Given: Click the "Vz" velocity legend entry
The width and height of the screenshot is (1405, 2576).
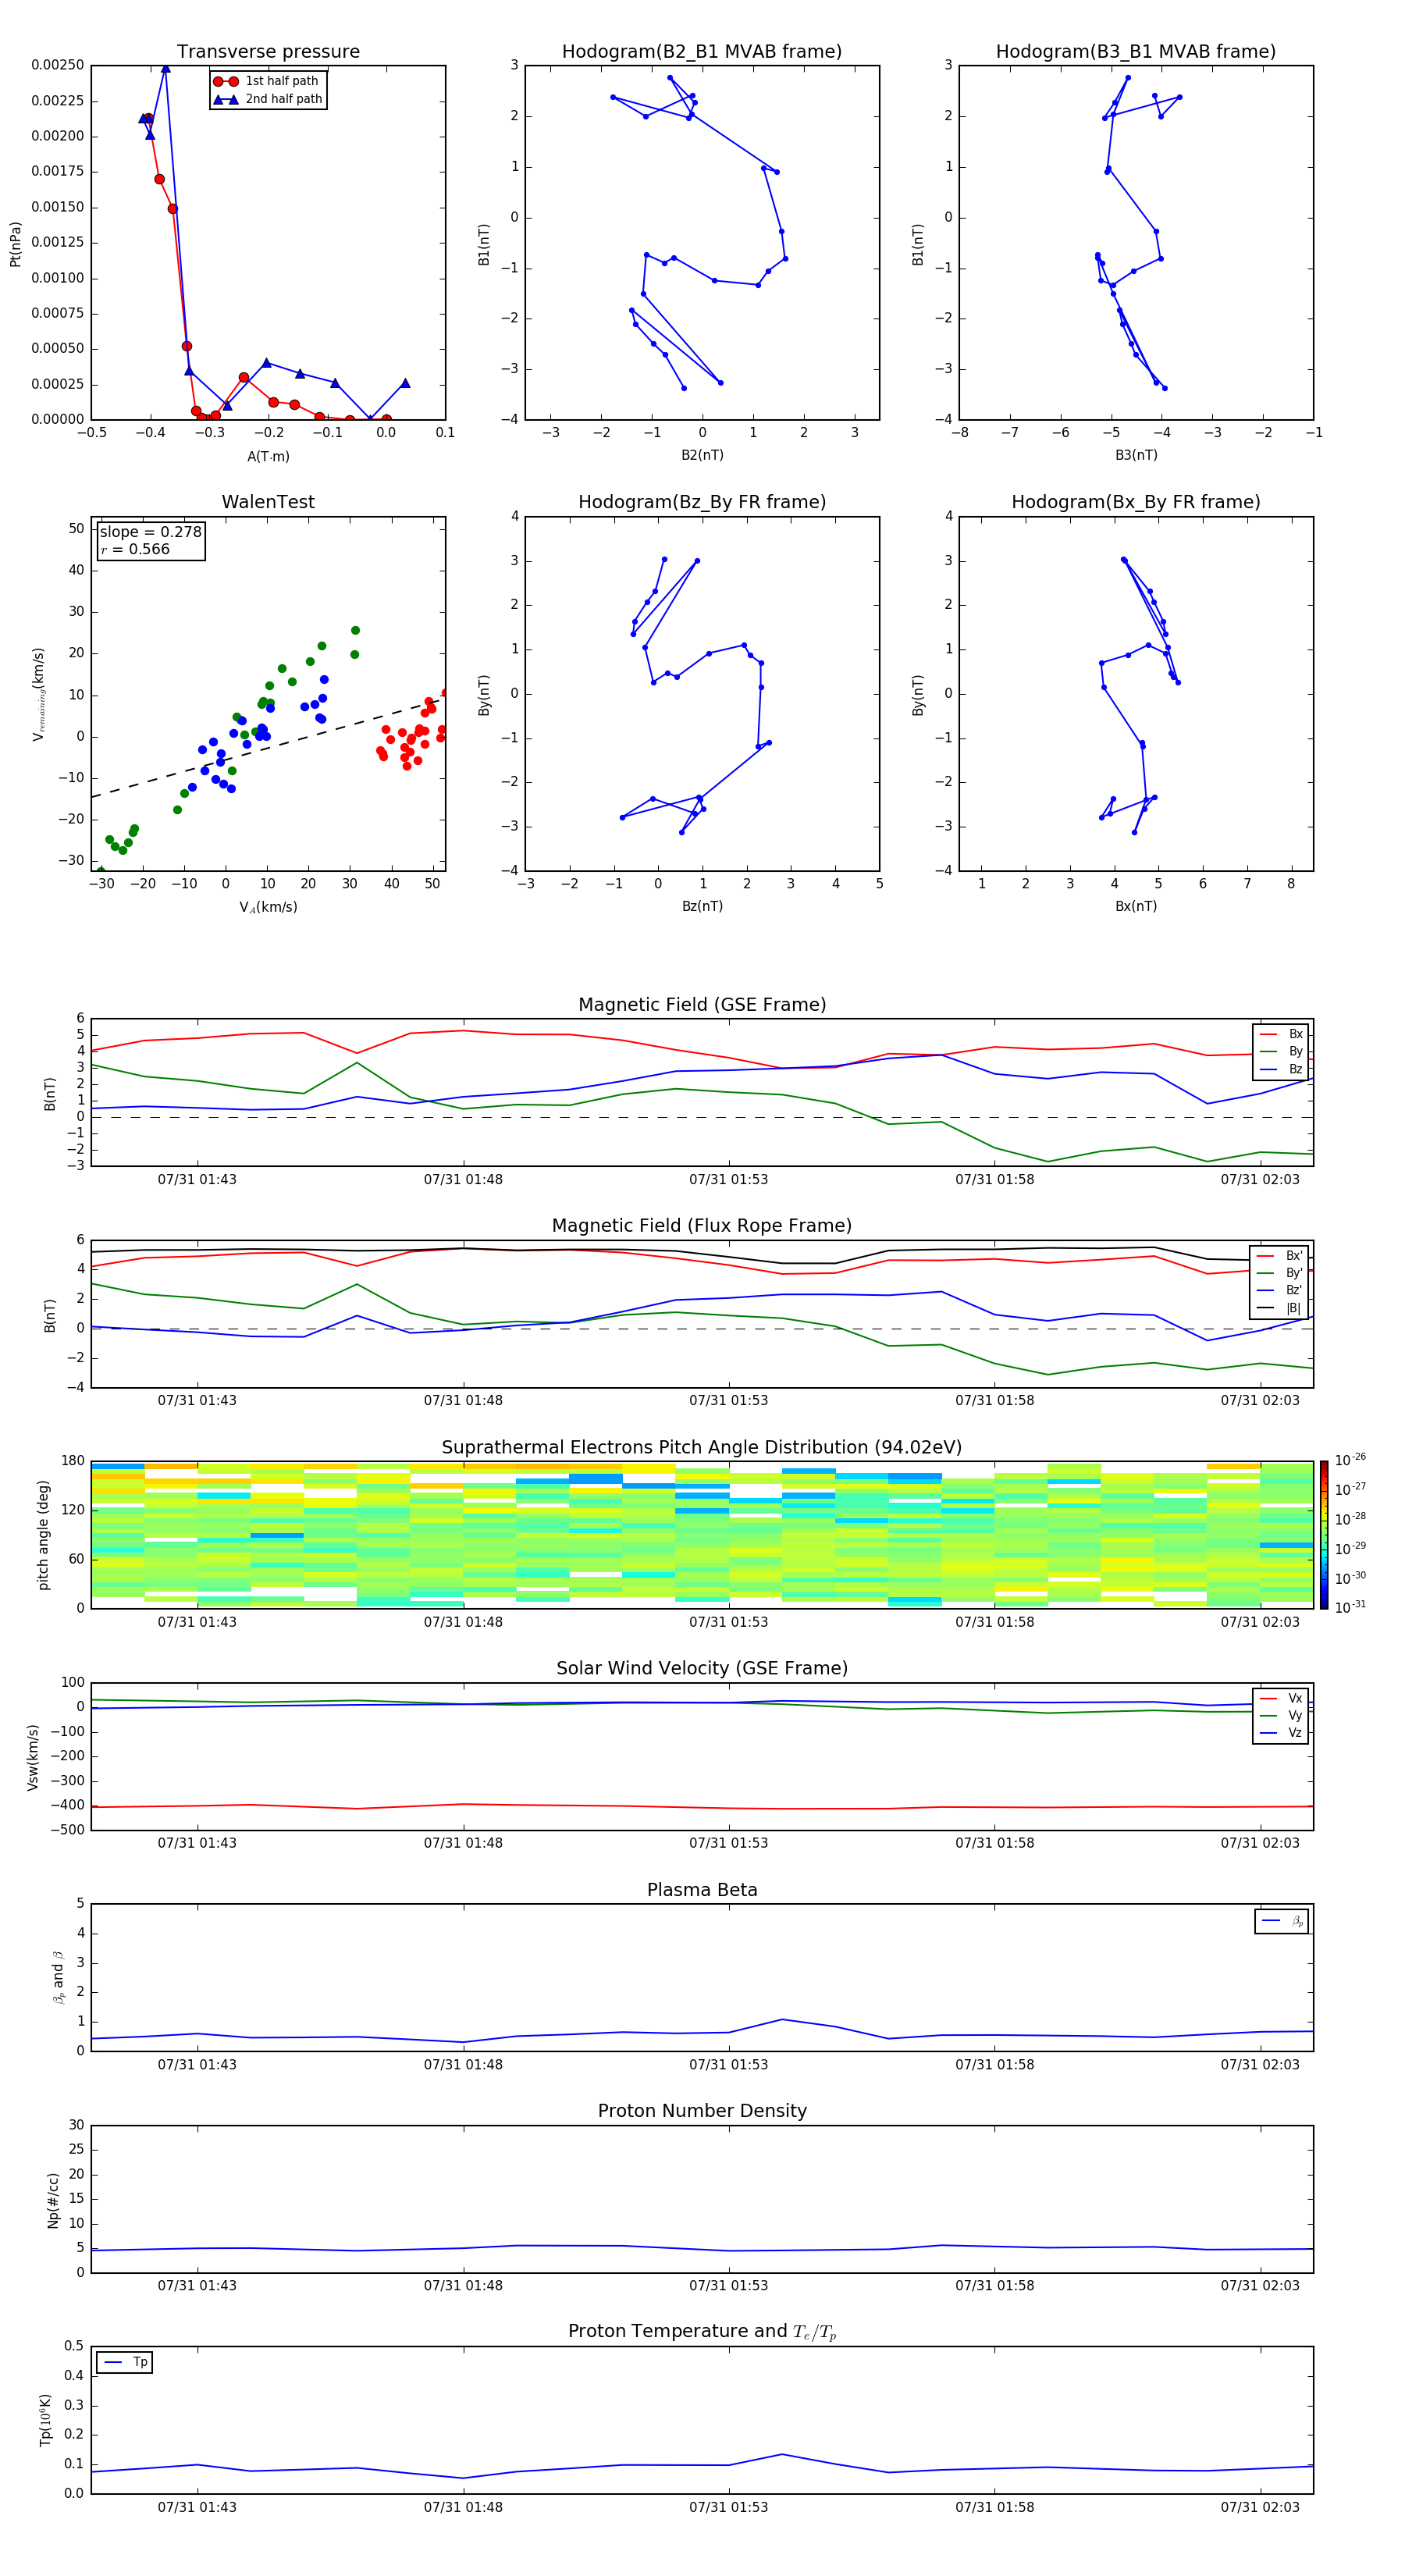Looking at the screenshot, I should point(1281,1733).
